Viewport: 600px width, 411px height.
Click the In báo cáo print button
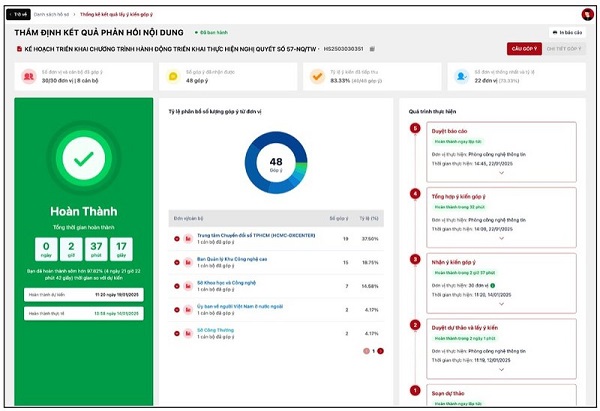pos(567,33)
